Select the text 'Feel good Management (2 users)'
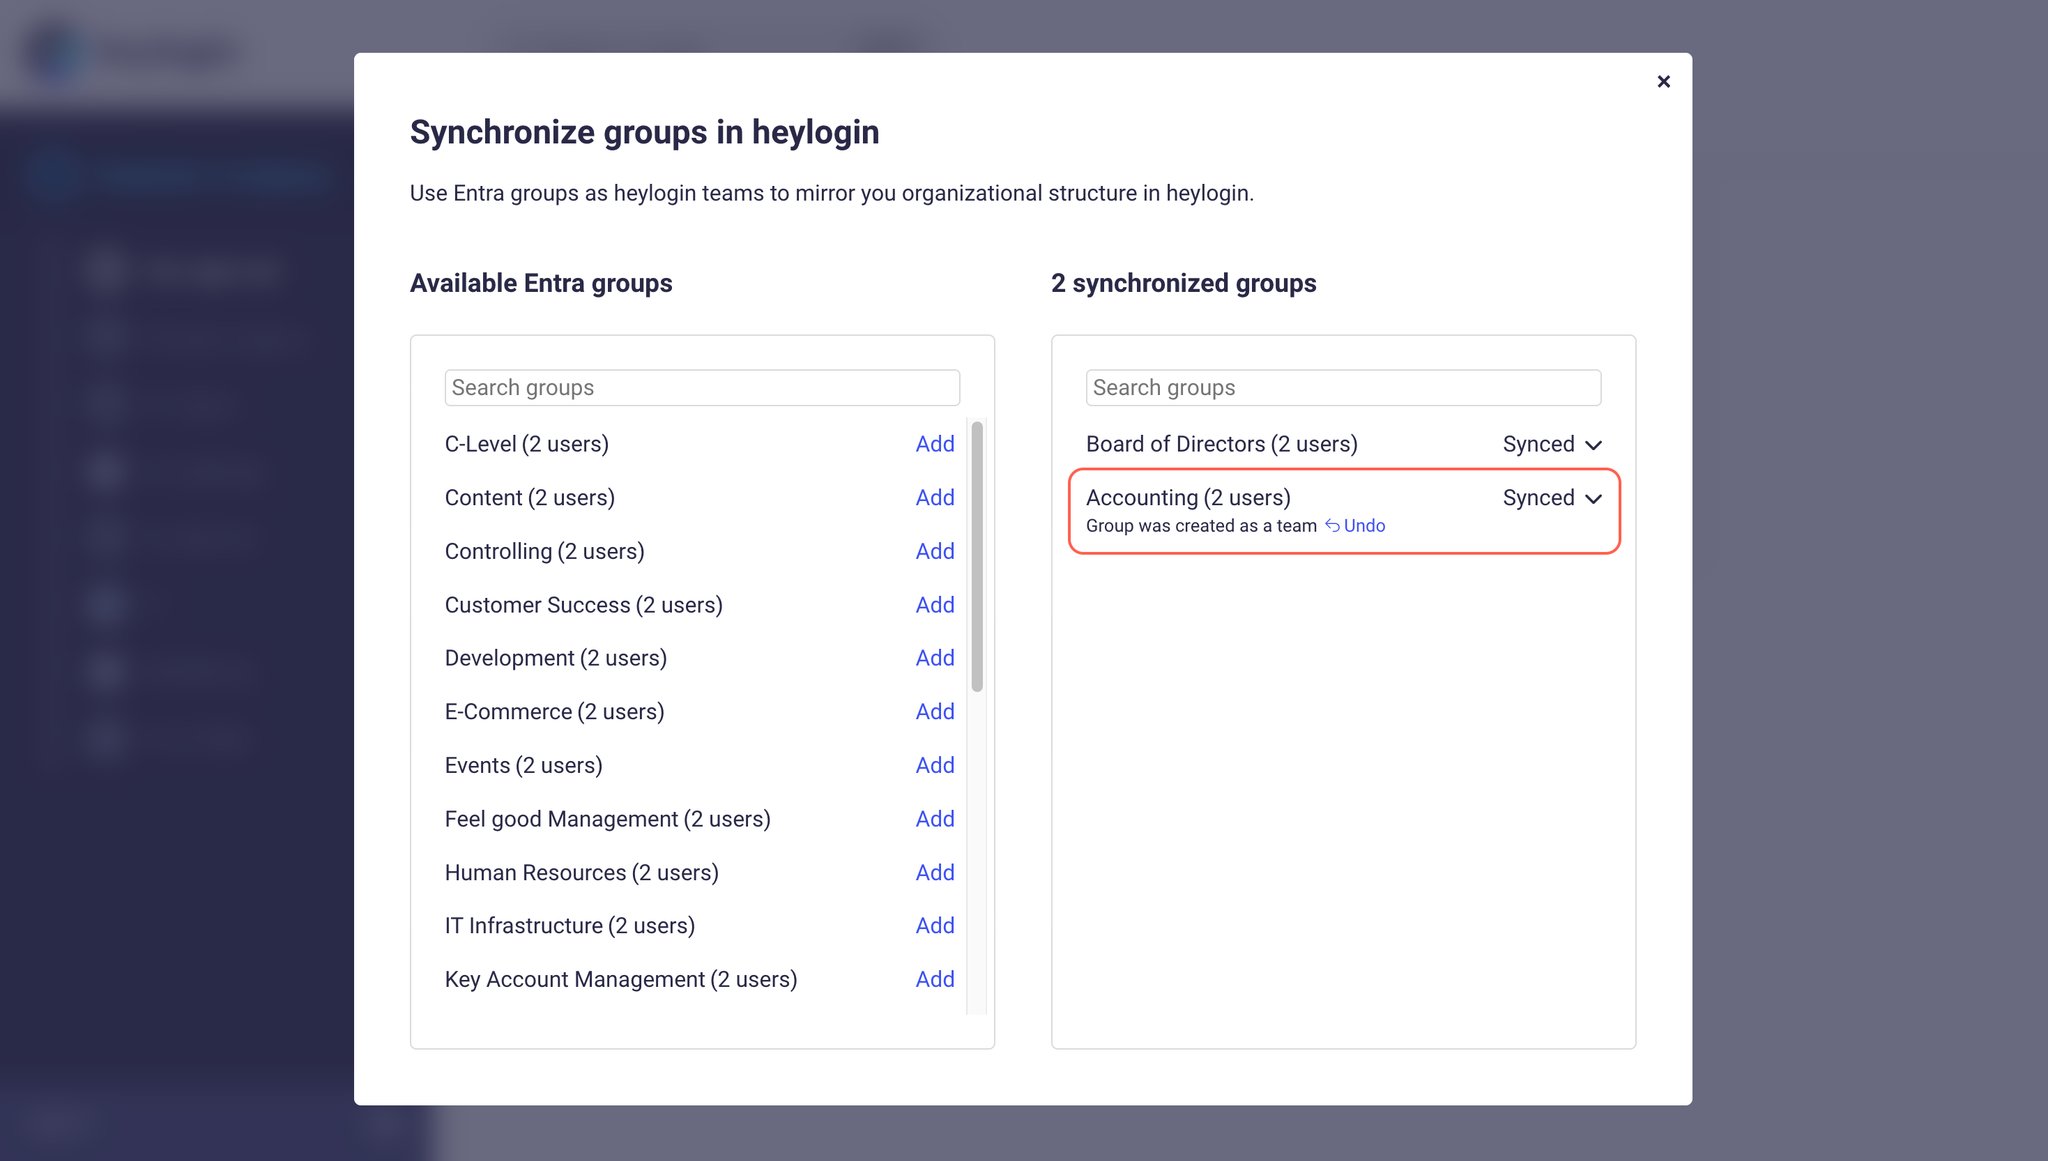Image resolution: width=2048 pixels, height=1161 pixels. coord(608,819)
